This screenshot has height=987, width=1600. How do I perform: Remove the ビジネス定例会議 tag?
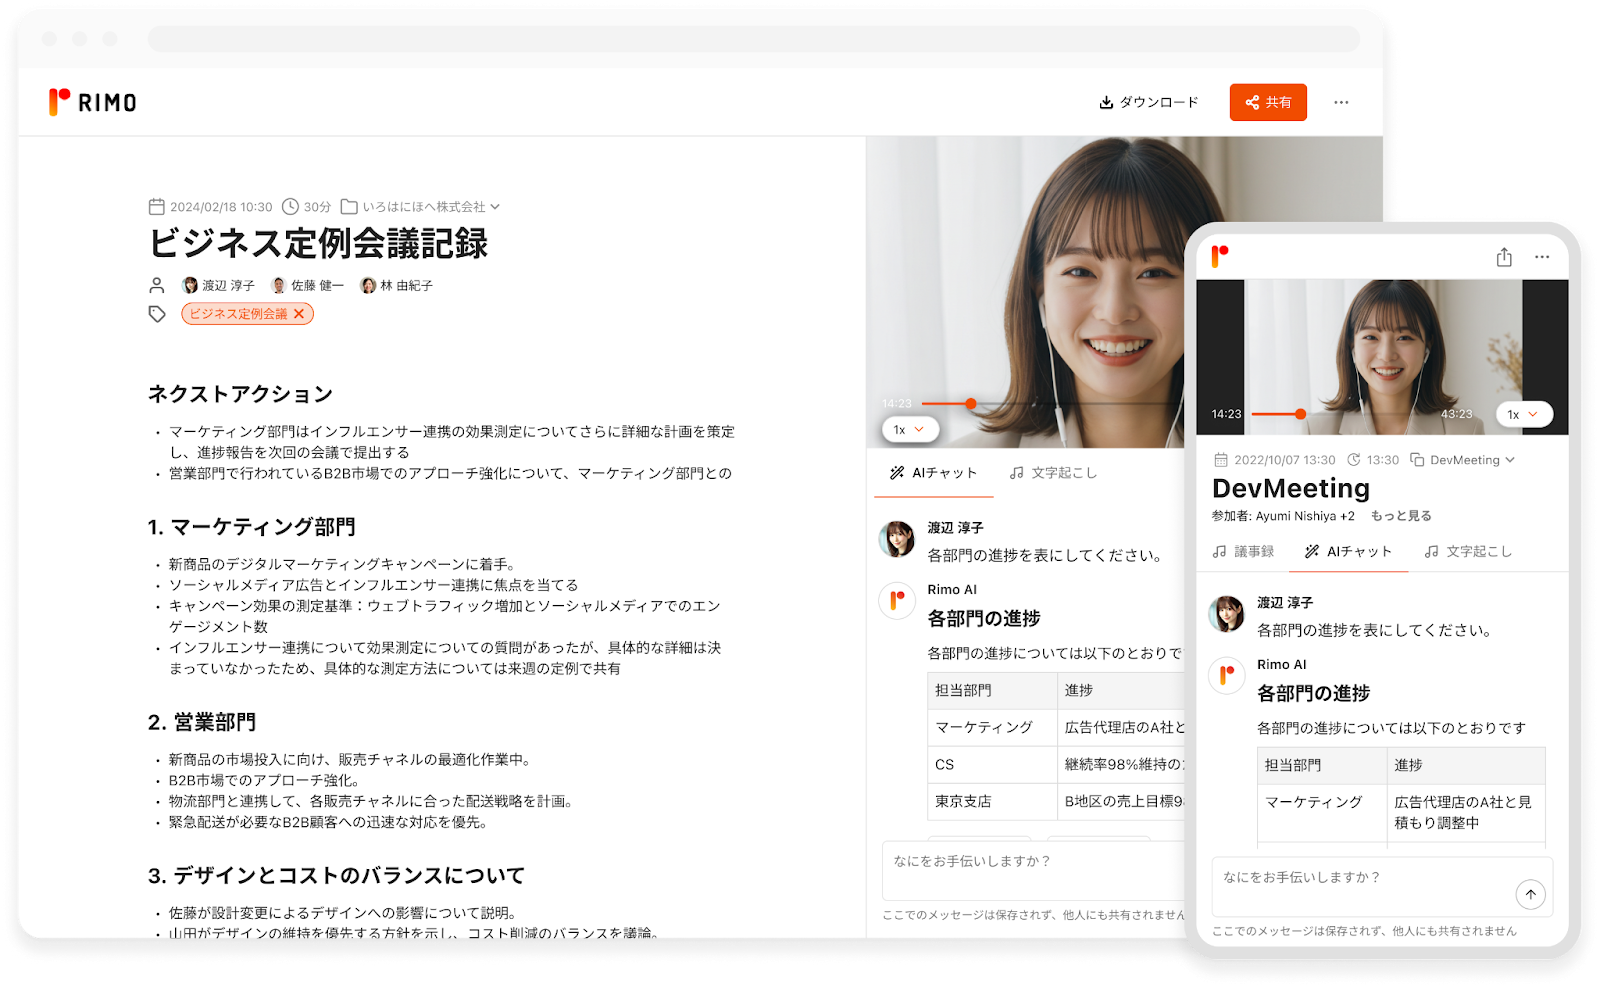(299, 313)
